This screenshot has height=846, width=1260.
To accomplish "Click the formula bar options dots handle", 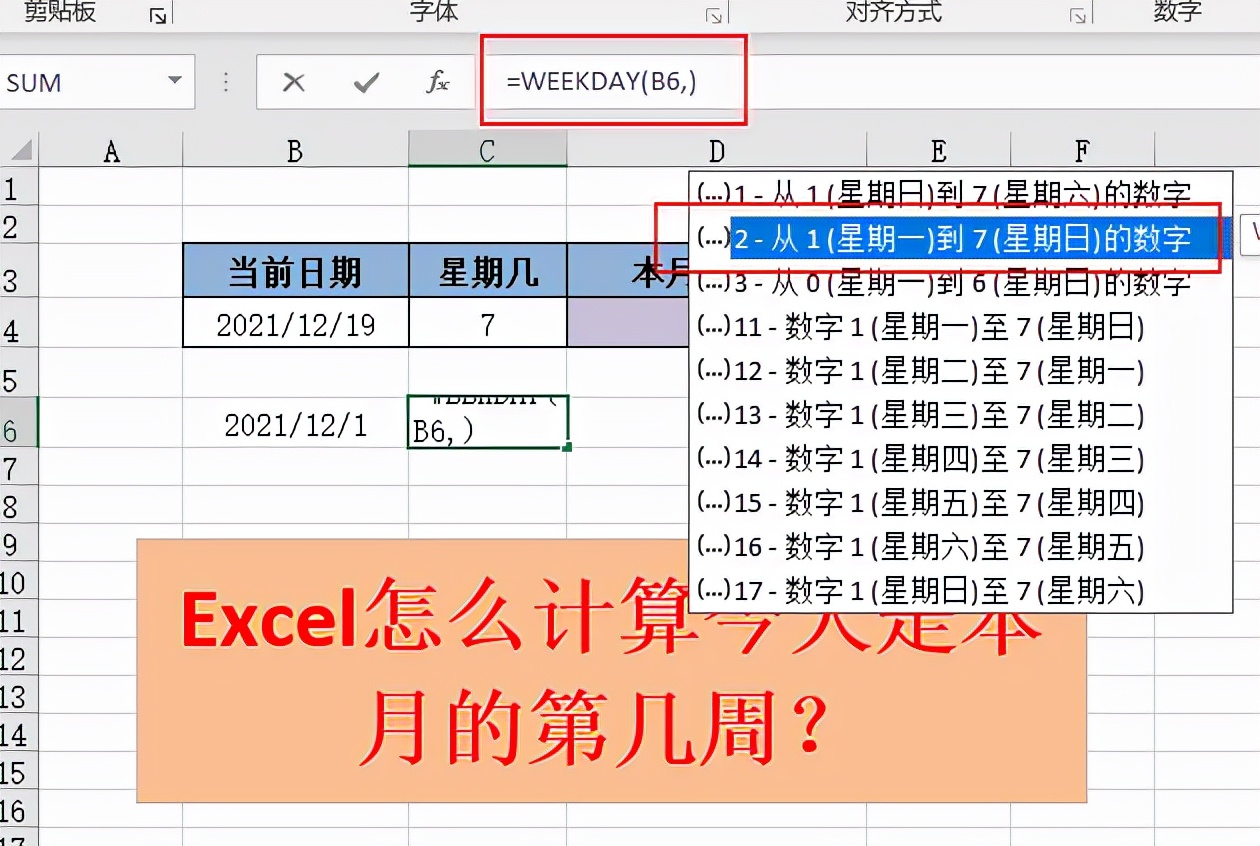I will pos(226,83).
